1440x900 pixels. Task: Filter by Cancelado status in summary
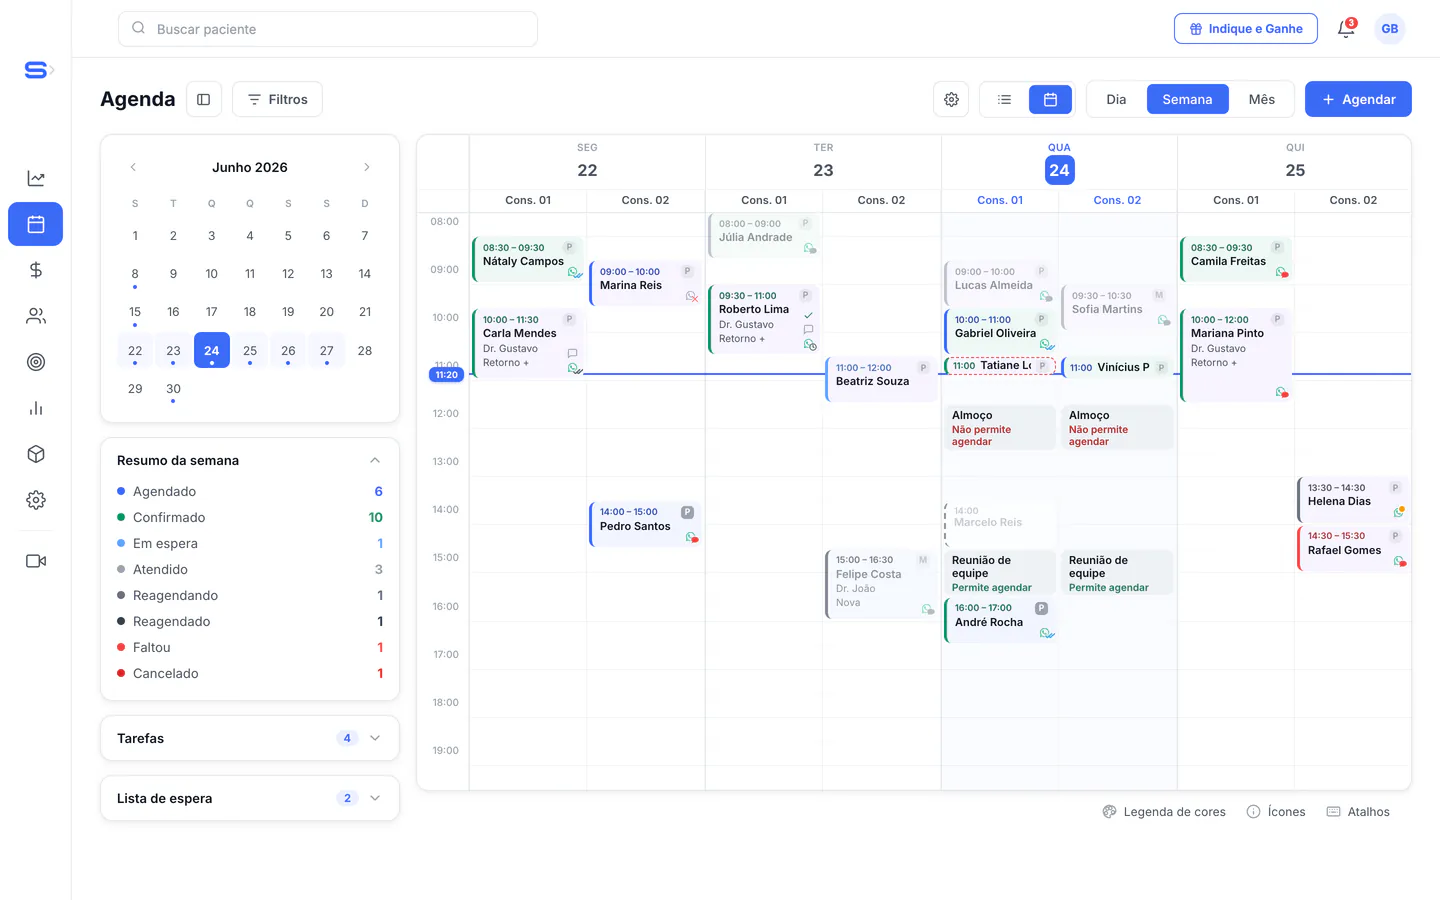point(250,673)
